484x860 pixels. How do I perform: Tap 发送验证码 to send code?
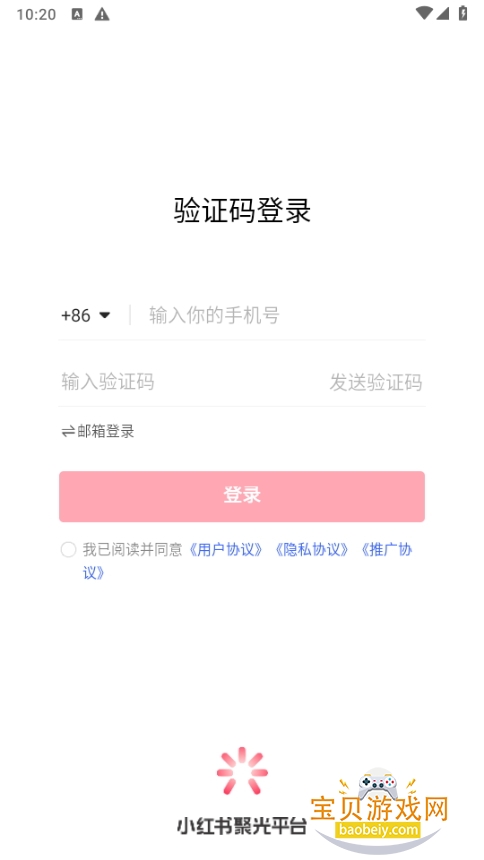[x=376, y=382]
